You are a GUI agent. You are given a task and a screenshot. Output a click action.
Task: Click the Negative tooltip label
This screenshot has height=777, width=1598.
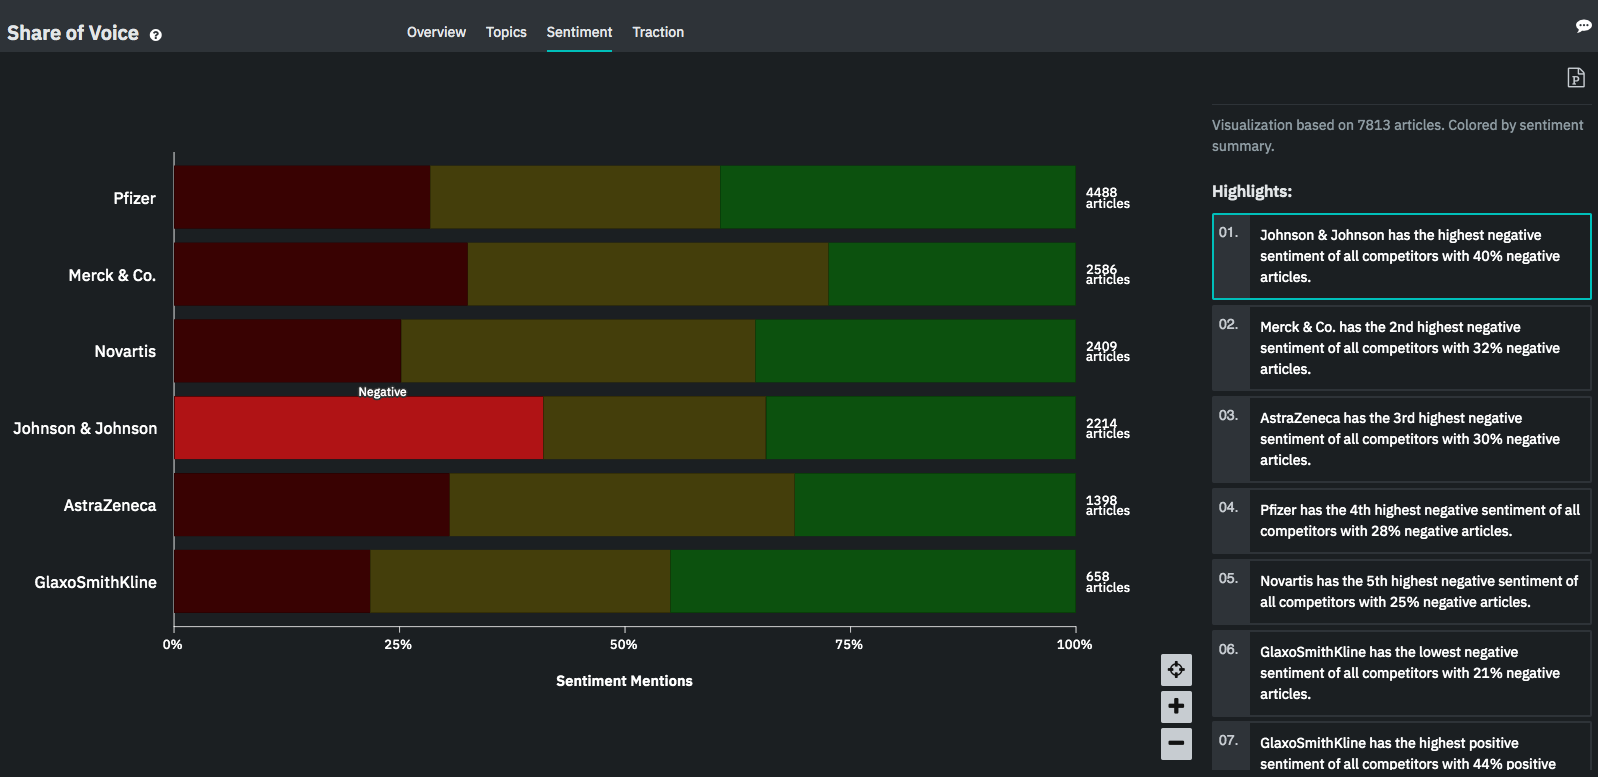[x=382, y=392]
